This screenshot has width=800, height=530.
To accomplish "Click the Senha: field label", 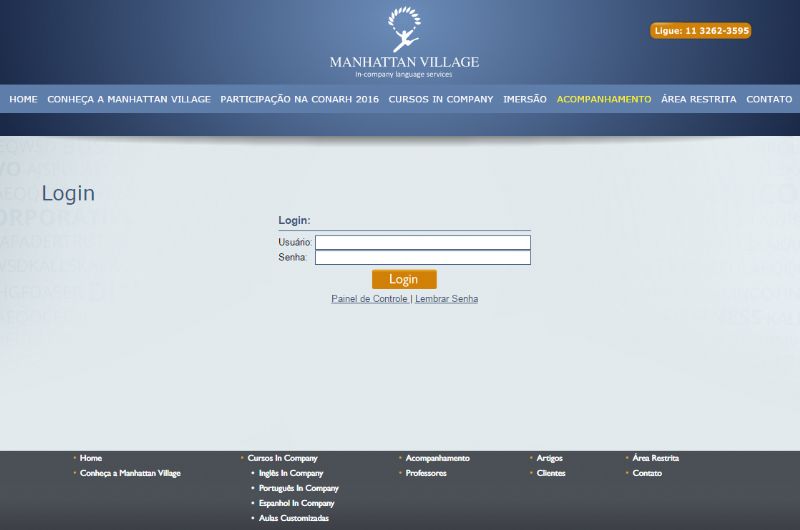I will (292, 257).
